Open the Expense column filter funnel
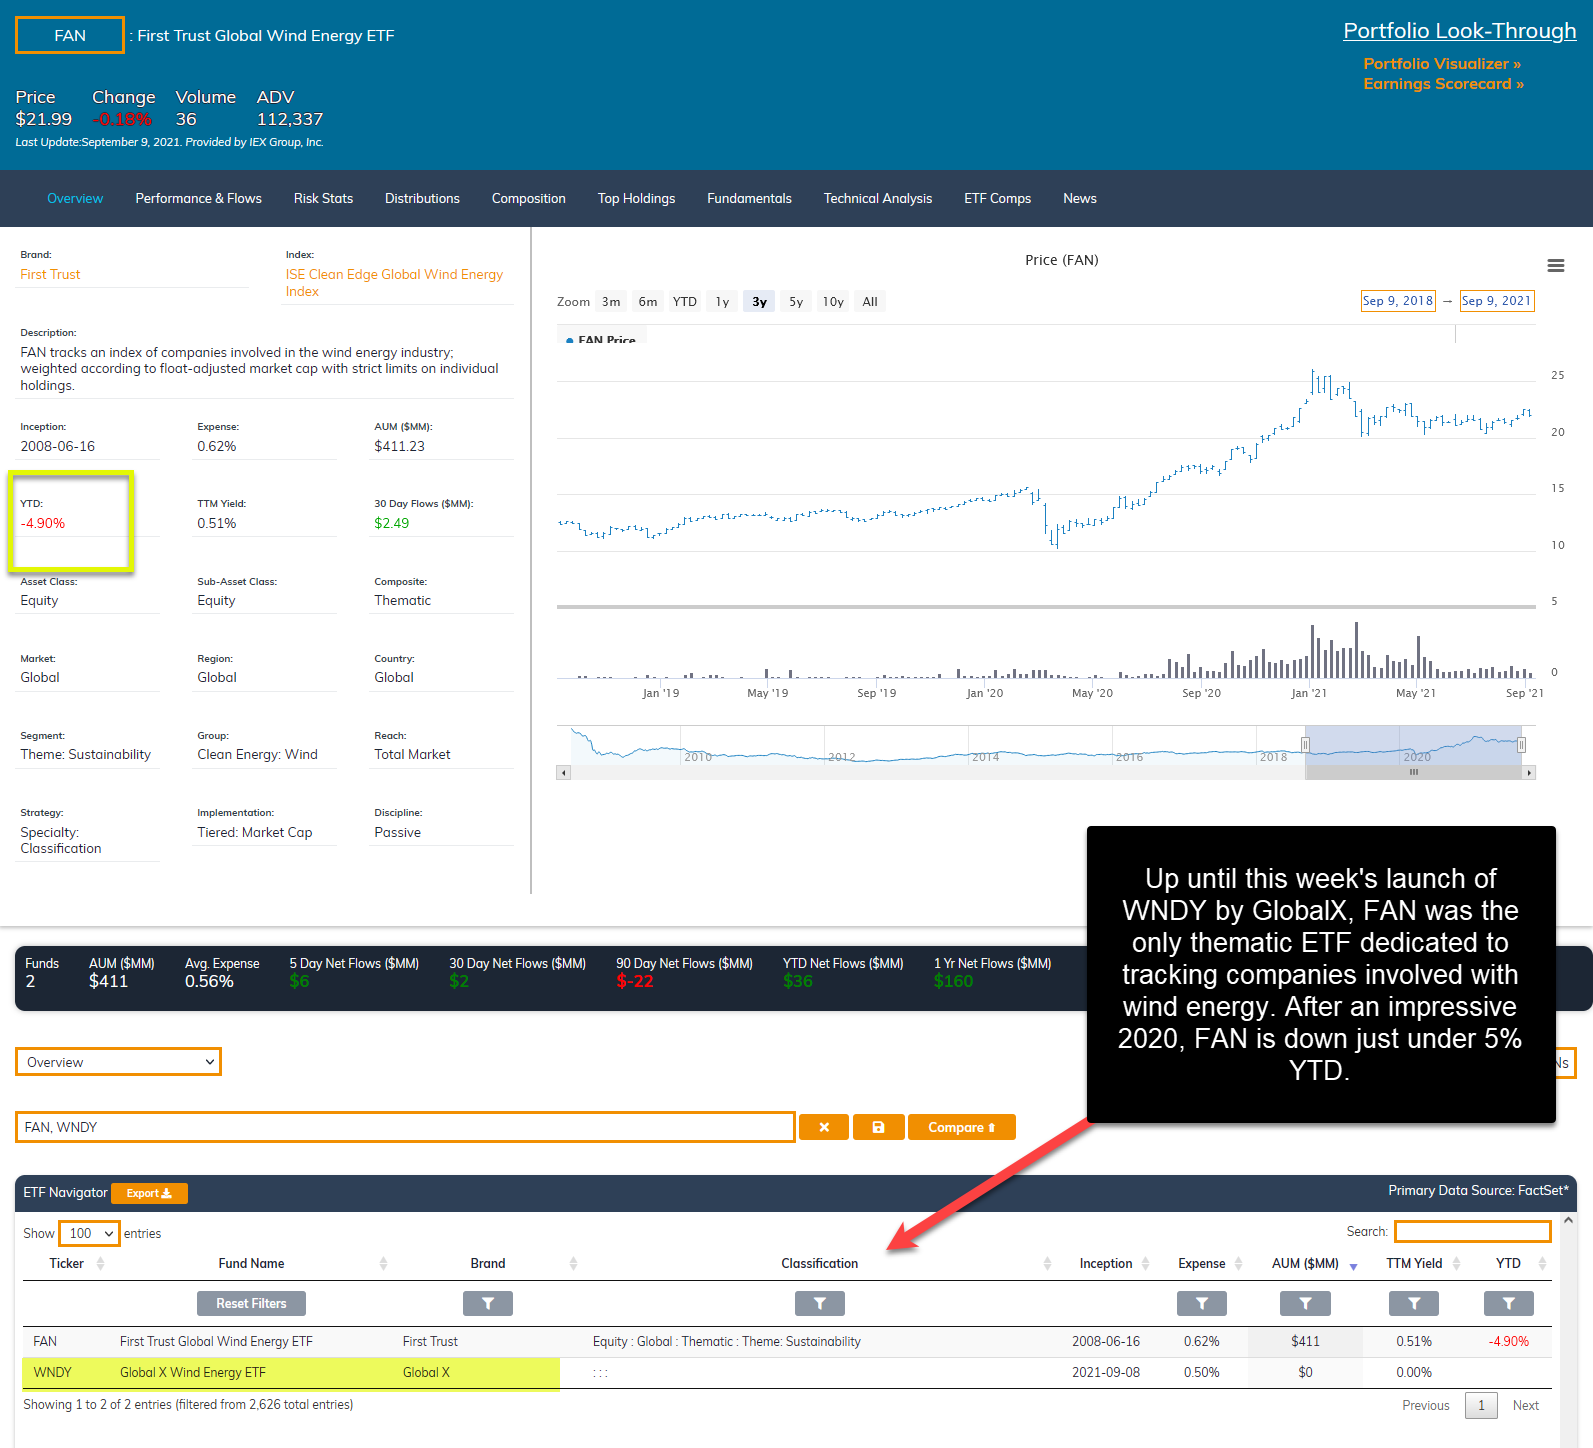The image size is (1593, 1448). pos(1202,1303)
